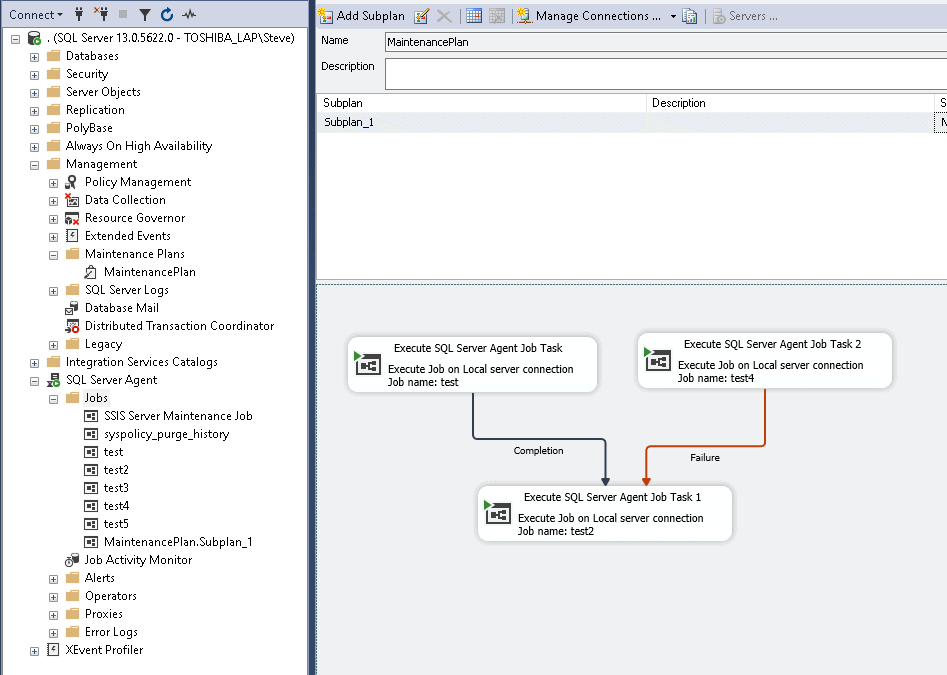Expand the Security folder
The width and height of the screenshot is (947, 675).
click(34, 75)
